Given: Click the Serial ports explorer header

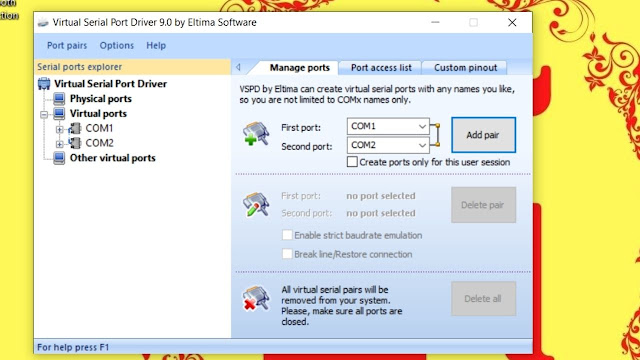Looking at the screenshot, I should (x=132, y=67).
